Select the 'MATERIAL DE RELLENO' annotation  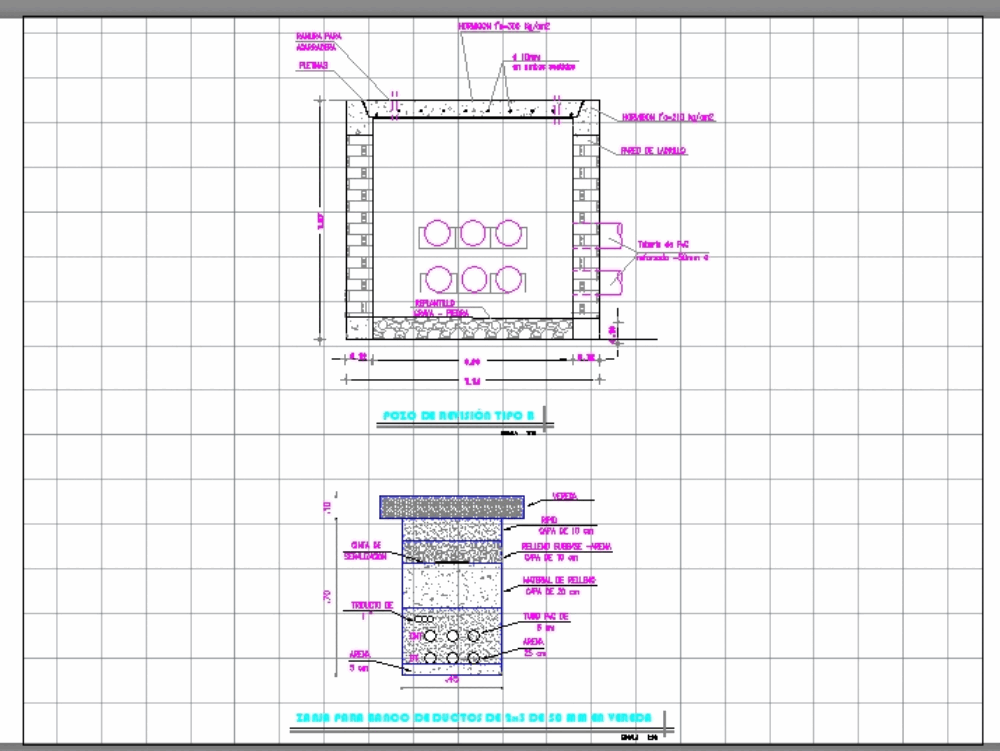tap(559, 580)
